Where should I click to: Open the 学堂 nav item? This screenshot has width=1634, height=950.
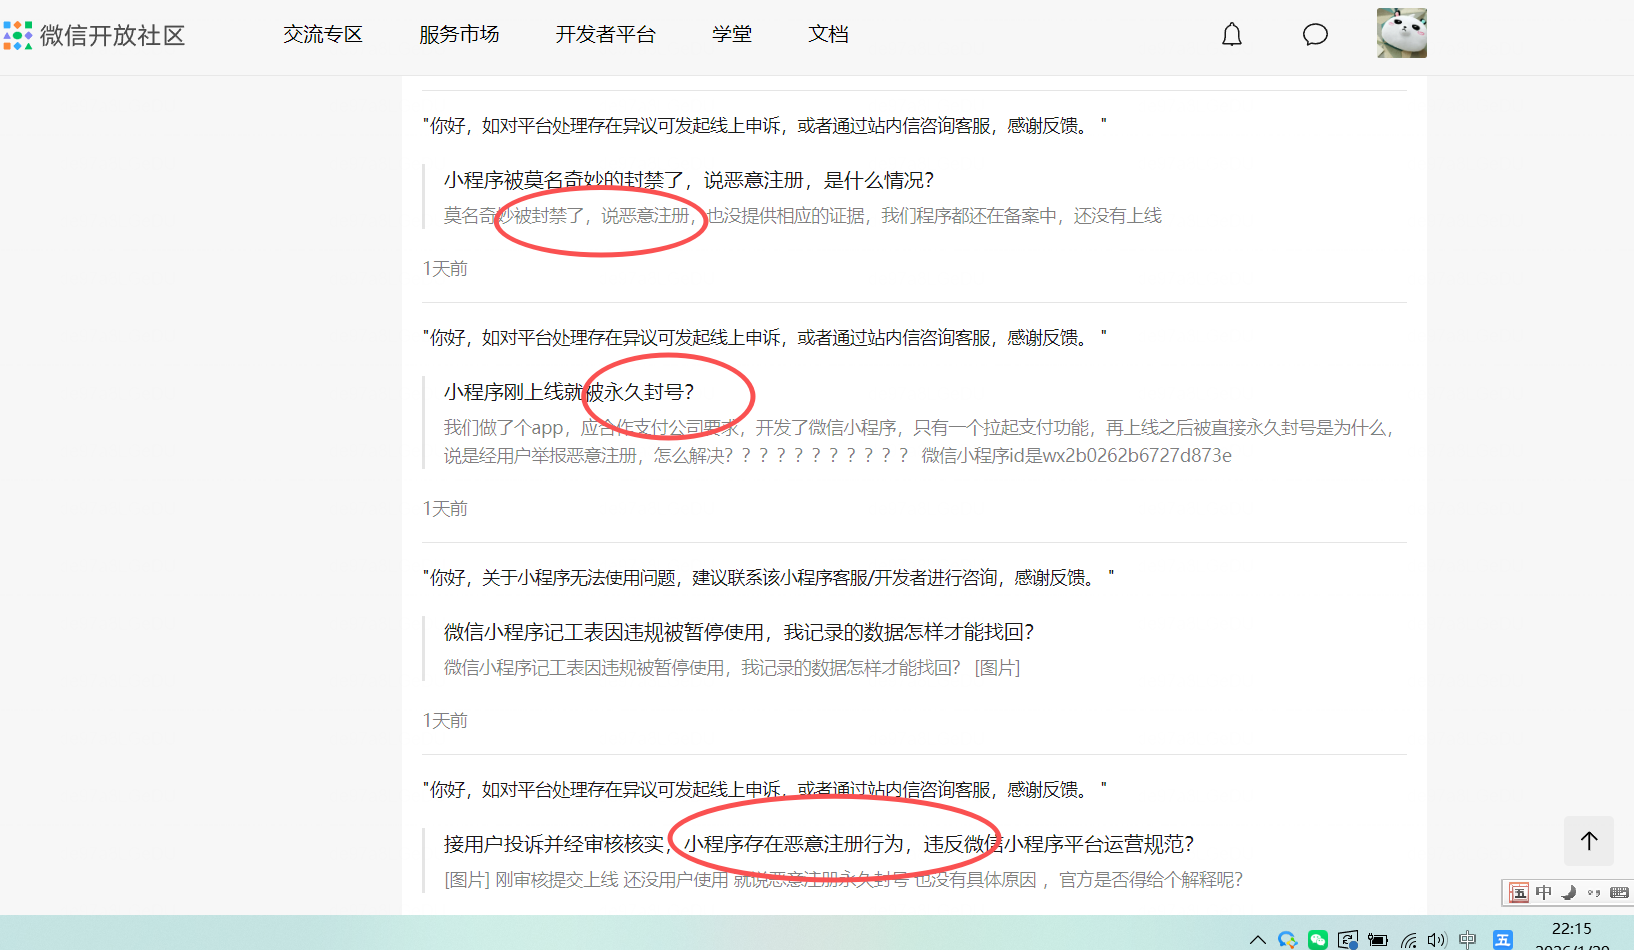(732, 35)
